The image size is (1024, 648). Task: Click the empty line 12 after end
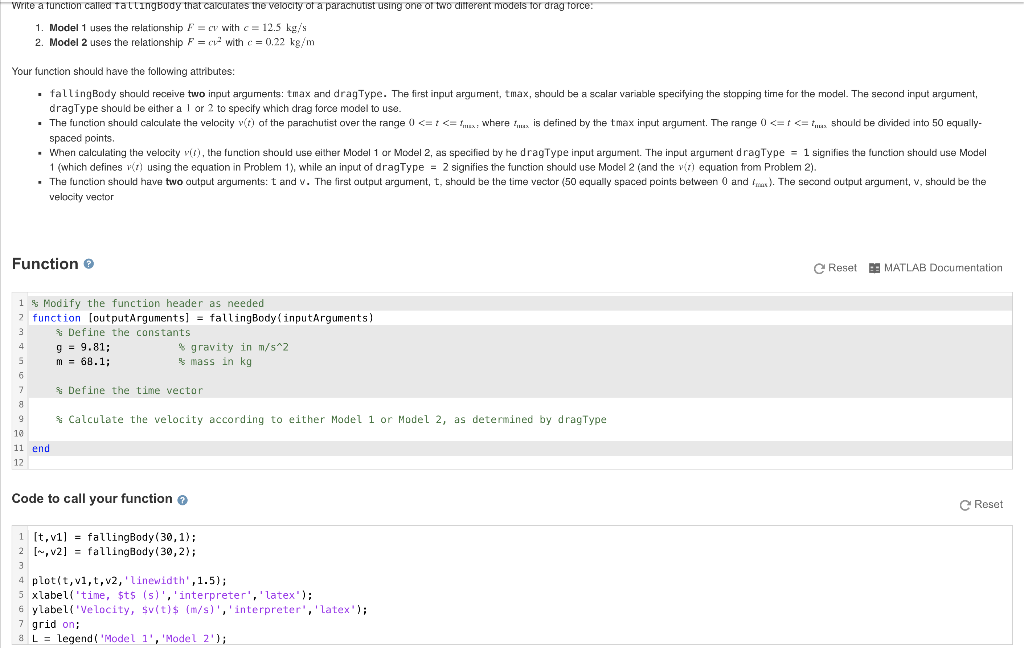pos(520,462)
